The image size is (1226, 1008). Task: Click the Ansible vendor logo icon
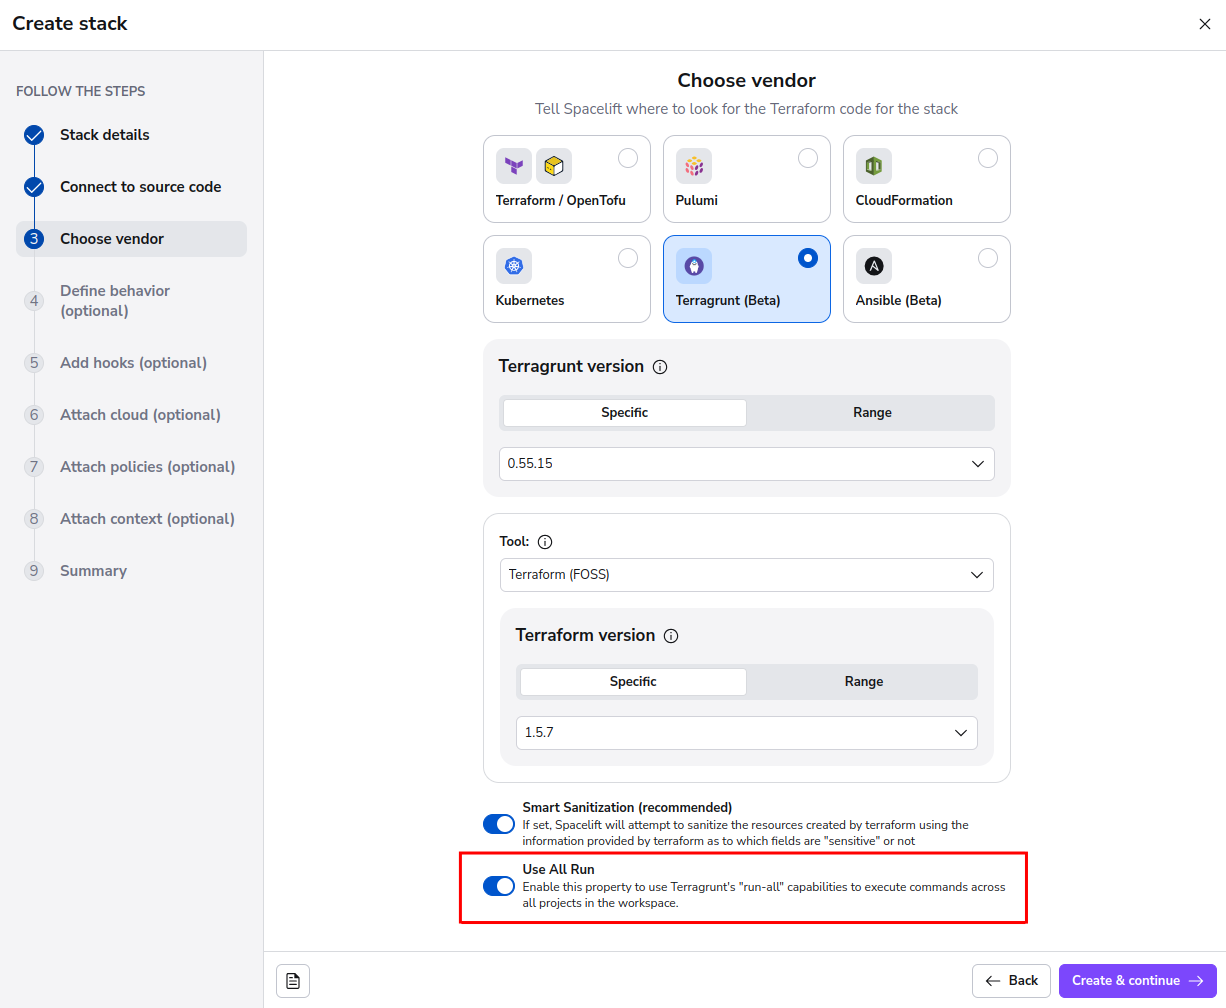[x=873, y=266]
